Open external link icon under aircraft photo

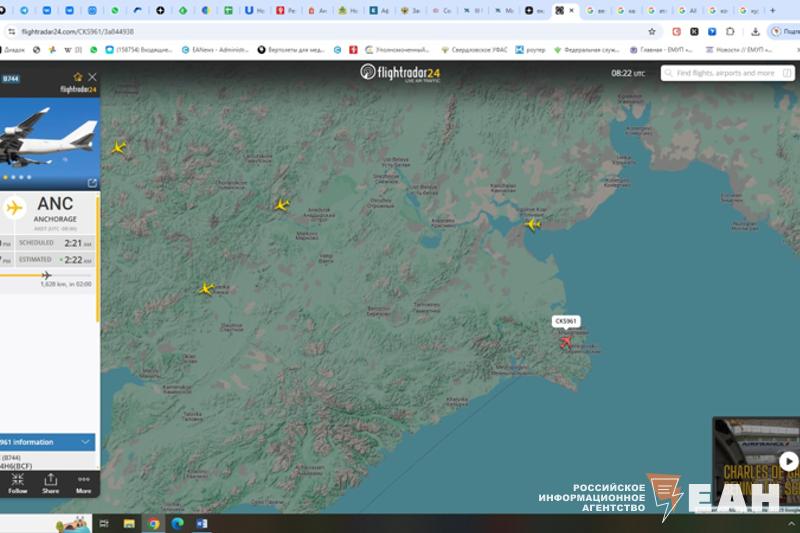[x=92, y=183]
